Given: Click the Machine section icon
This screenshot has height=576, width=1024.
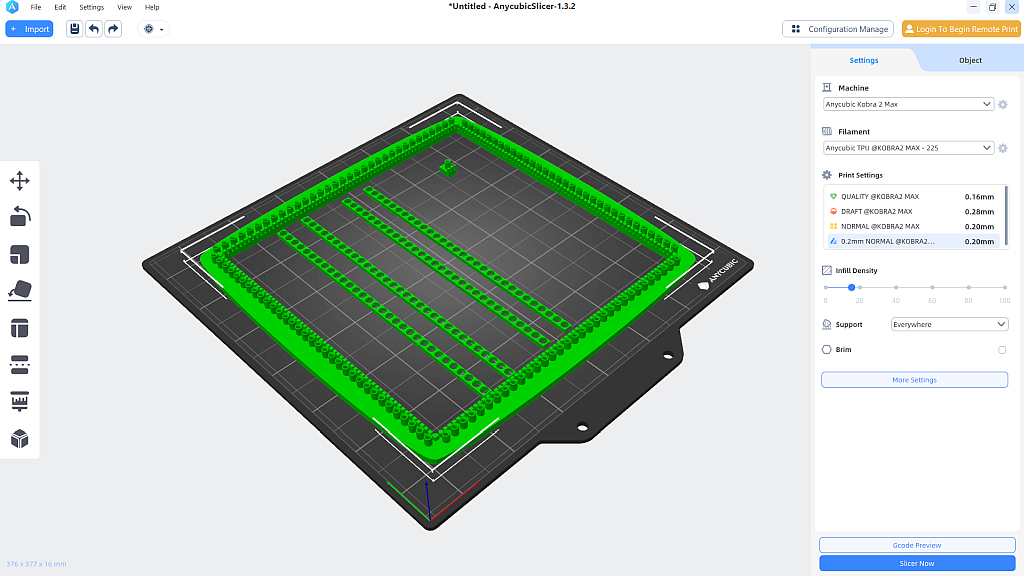Looking at the screenshot, I should click(x=827, y=88).
